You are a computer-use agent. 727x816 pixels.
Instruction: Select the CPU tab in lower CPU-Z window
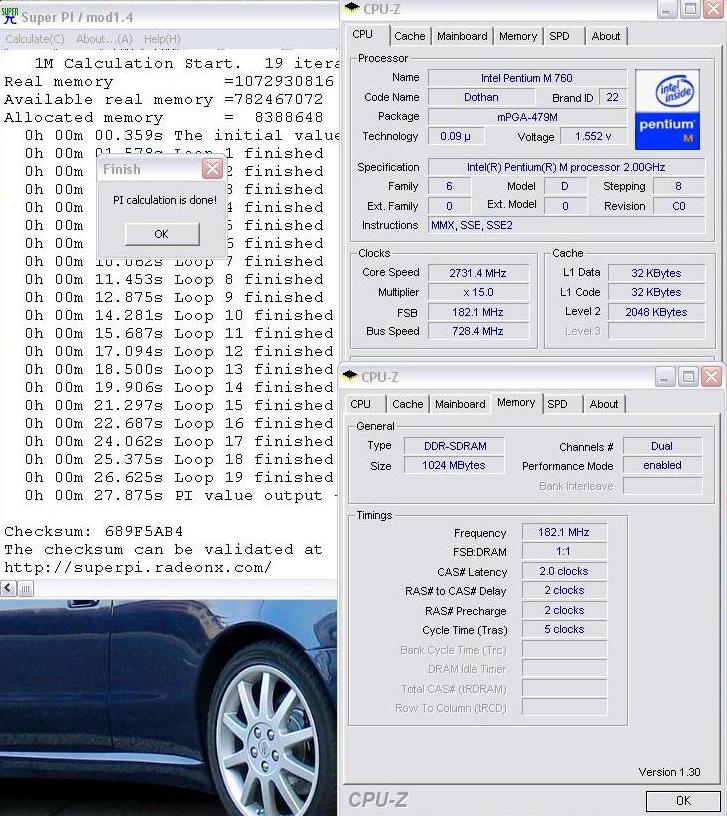pos(361,404)
